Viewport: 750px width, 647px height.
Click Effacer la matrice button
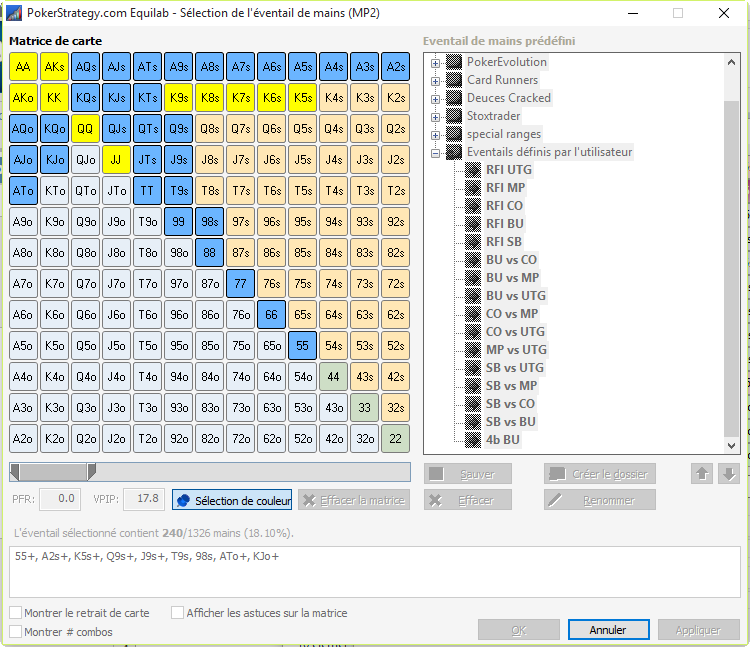354,500
